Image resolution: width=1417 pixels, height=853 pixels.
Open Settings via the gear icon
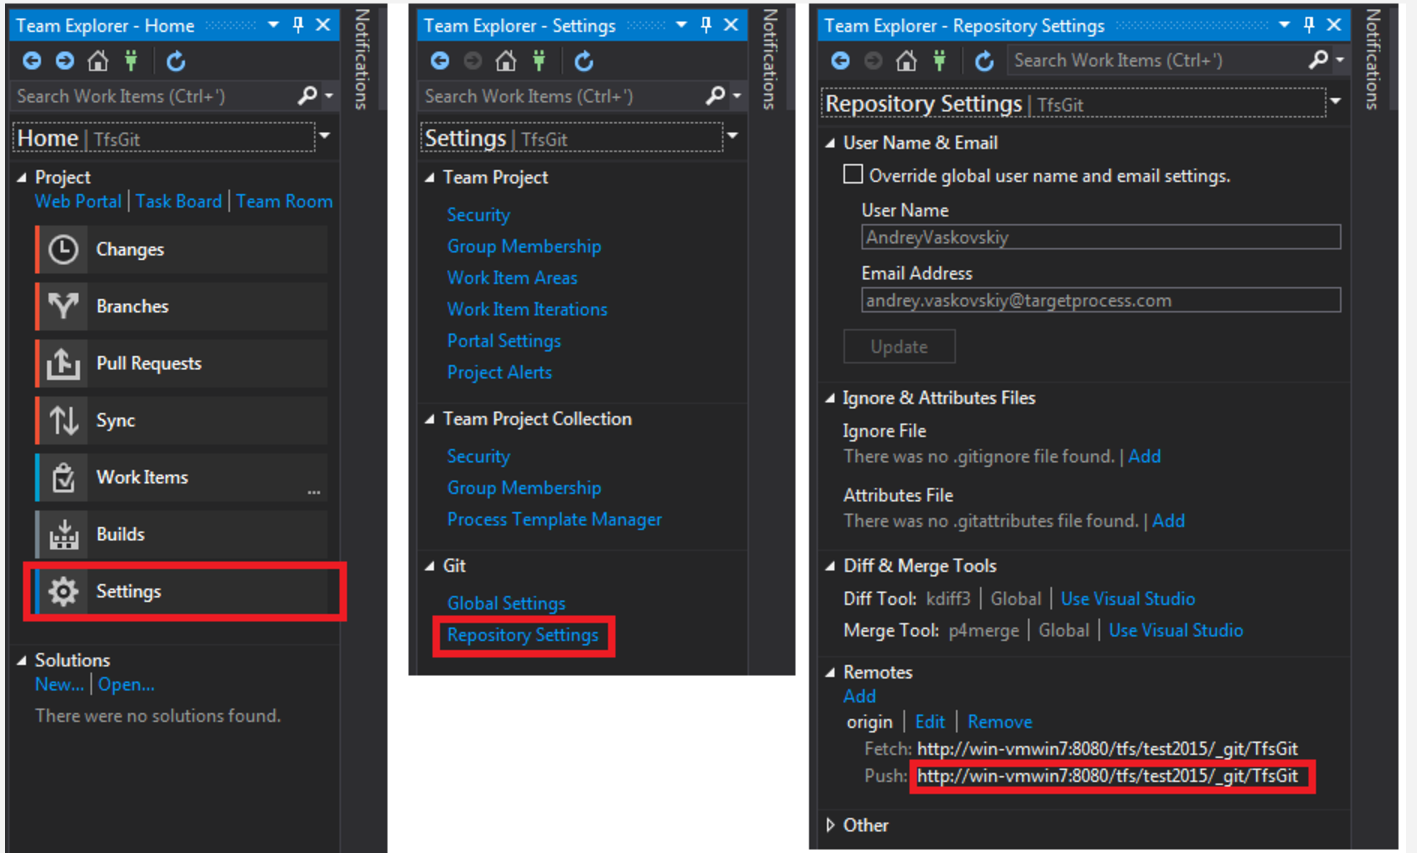click(x=63, y=592)
